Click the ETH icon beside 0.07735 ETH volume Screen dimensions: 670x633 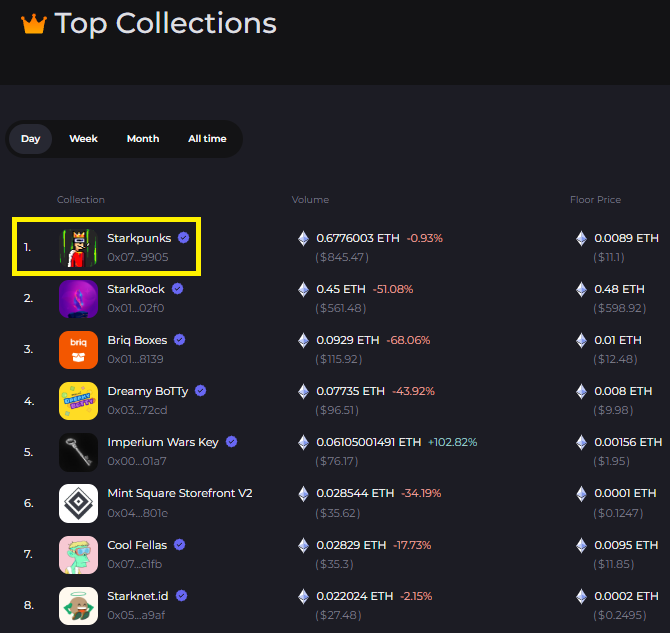pos(303,392)
